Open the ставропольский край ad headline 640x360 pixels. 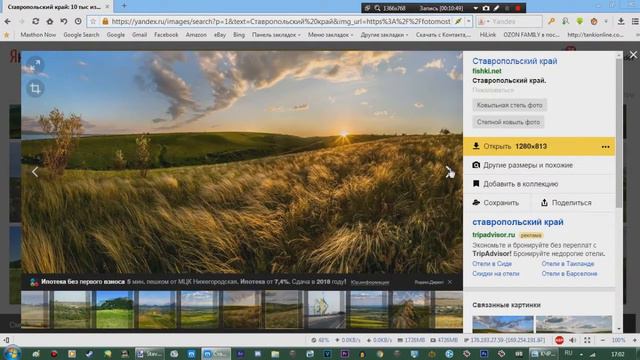pyautogui.click(x=518, y=222)
